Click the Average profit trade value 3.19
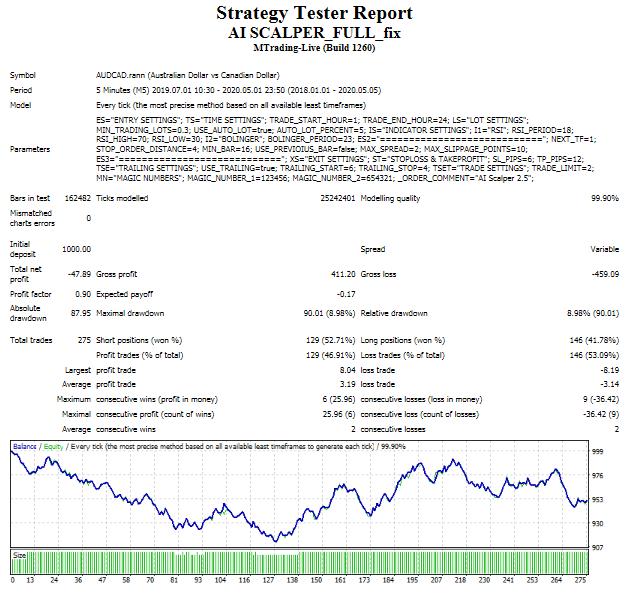This screenshot has width=623, height=589. point(347,384)
